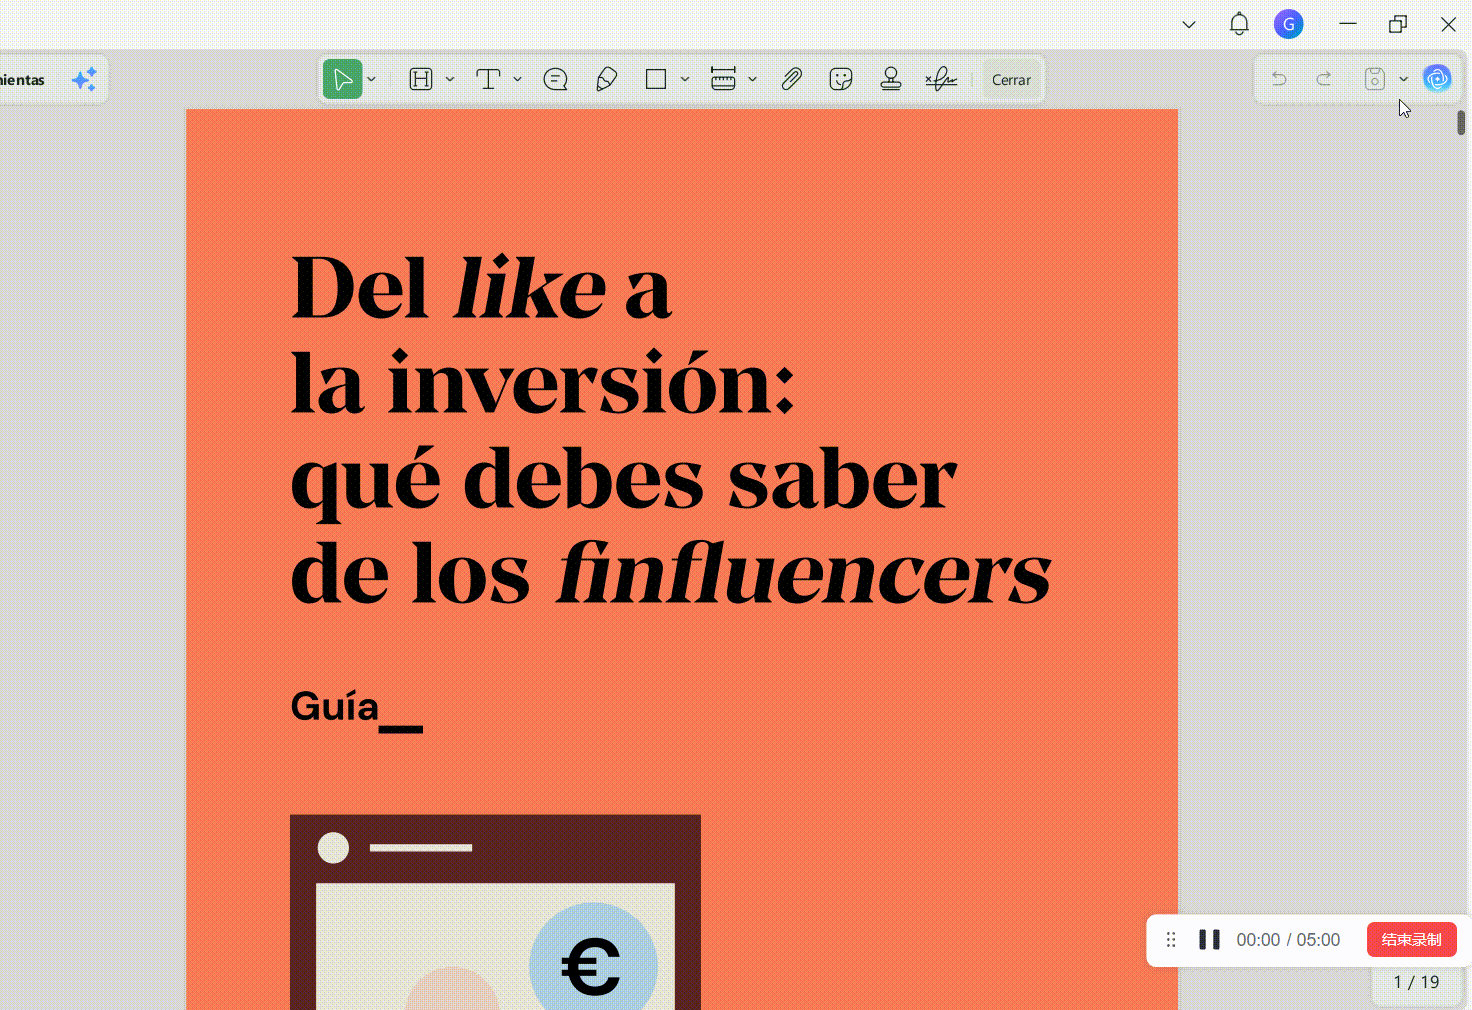The width and height of the screenshot is (1472, 1010).
Task: Attach a file with paperclip tool
Action: (791, 79)
